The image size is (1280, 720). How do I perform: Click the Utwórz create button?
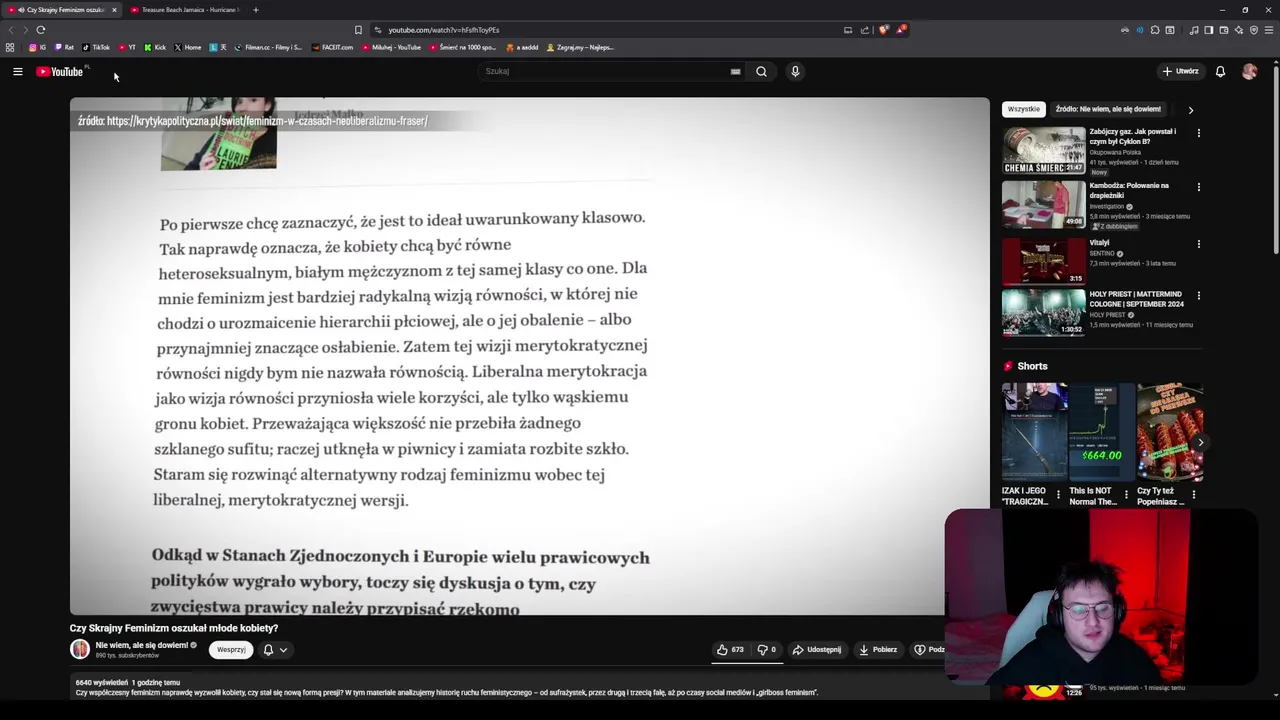pyautogui.click(x=1180, y=71)
